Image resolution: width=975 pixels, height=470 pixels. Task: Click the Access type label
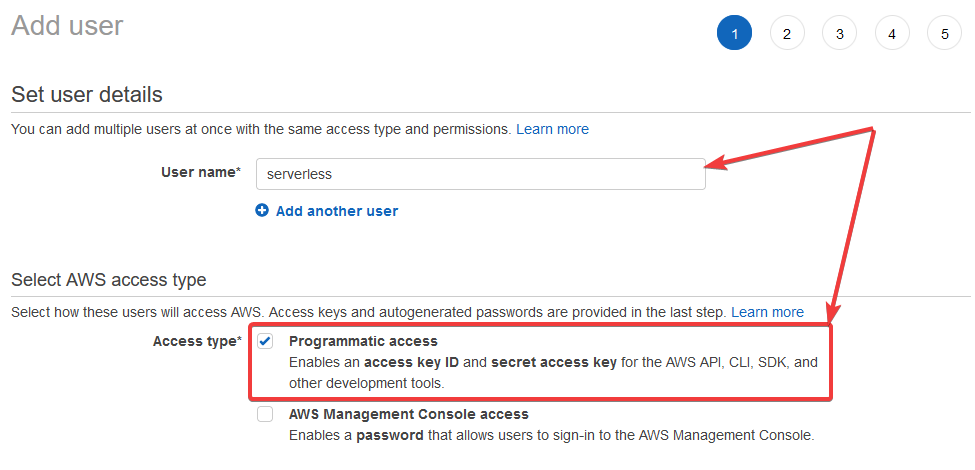tap(196, 341)
